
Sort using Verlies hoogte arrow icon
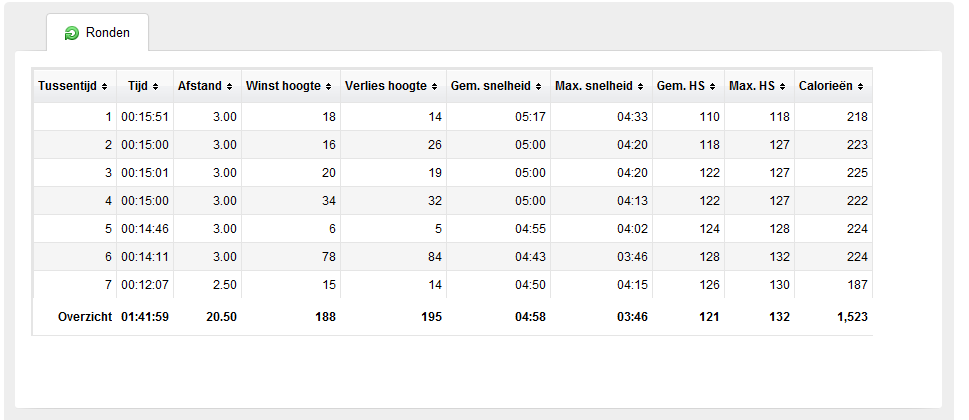[434, 86]
